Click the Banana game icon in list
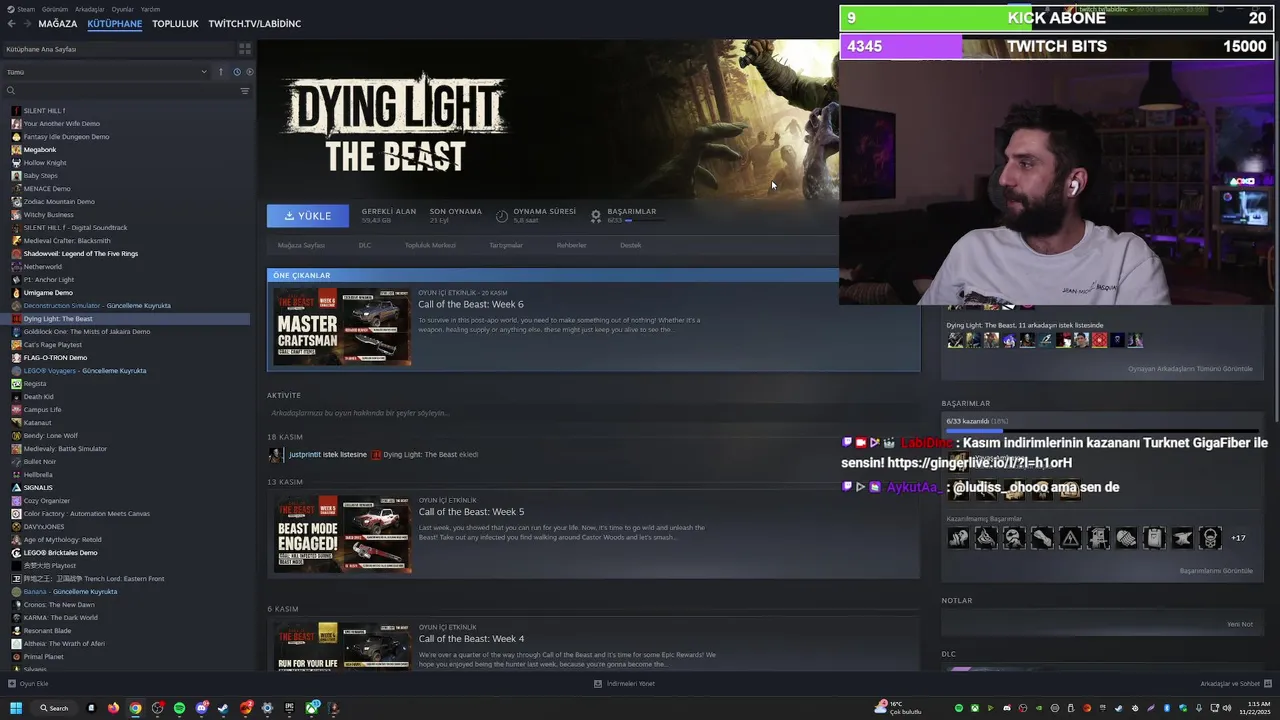 point(16,592)
